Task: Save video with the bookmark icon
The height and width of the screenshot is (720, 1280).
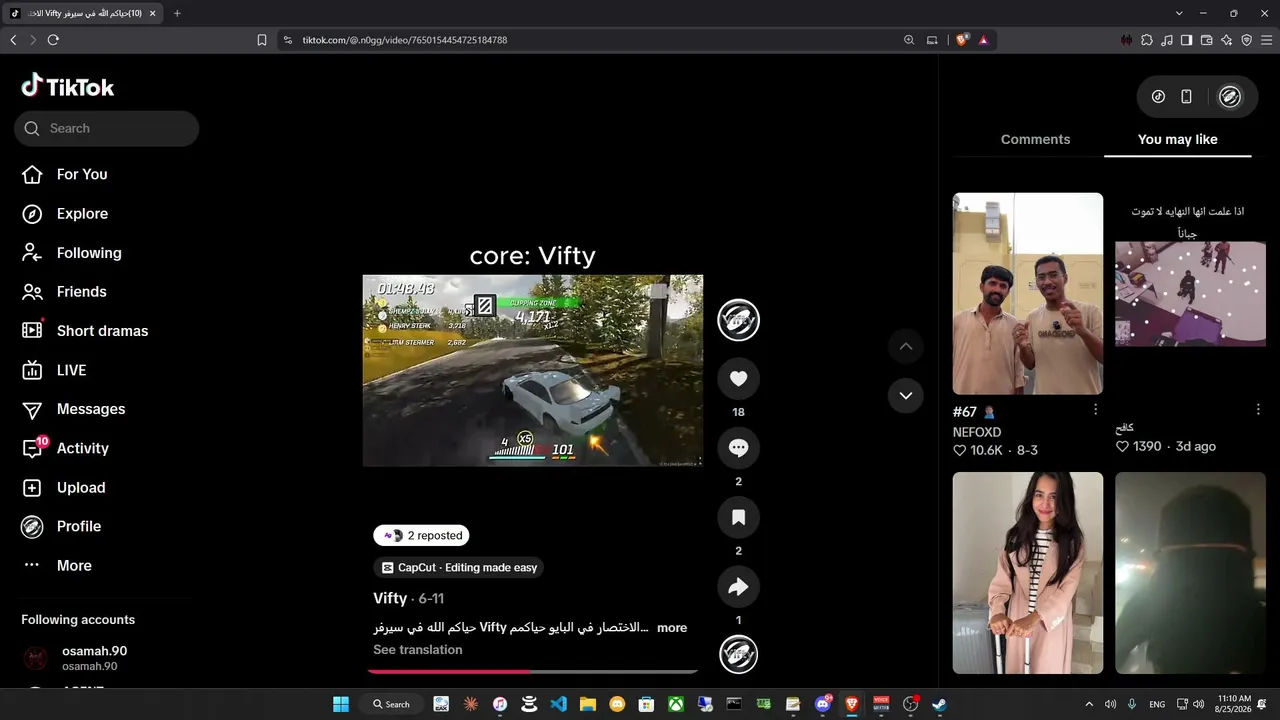Action: pyautogui.click(x=739, y=517)
